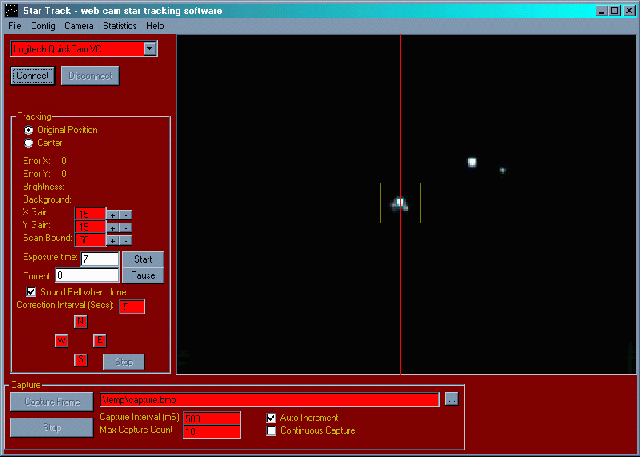Enable the Continuous Capture checkbox

[271, 431]
